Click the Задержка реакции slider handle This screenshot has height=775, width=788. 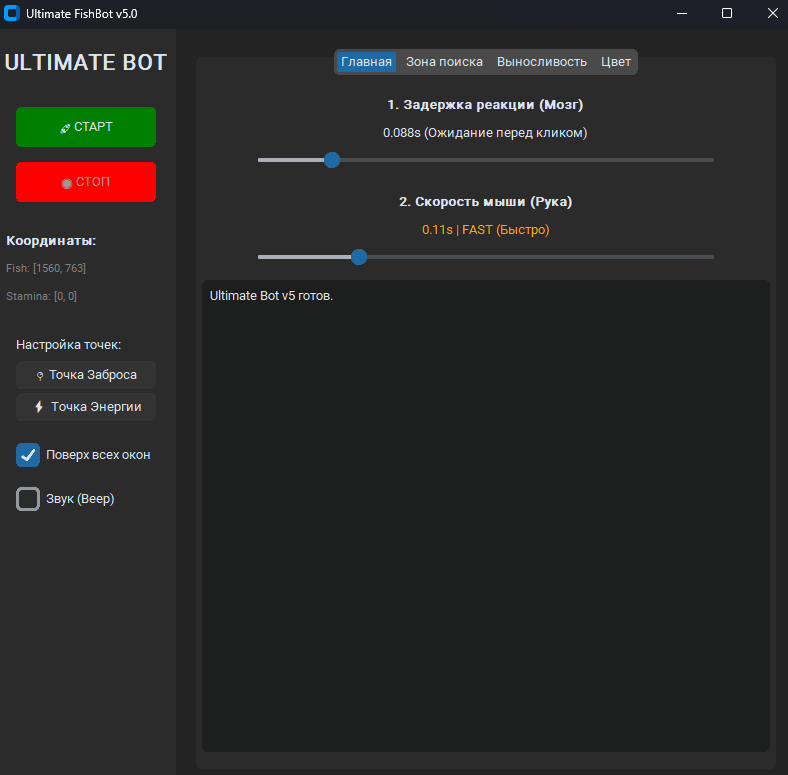pyautogui.click(x=332, y=160)
